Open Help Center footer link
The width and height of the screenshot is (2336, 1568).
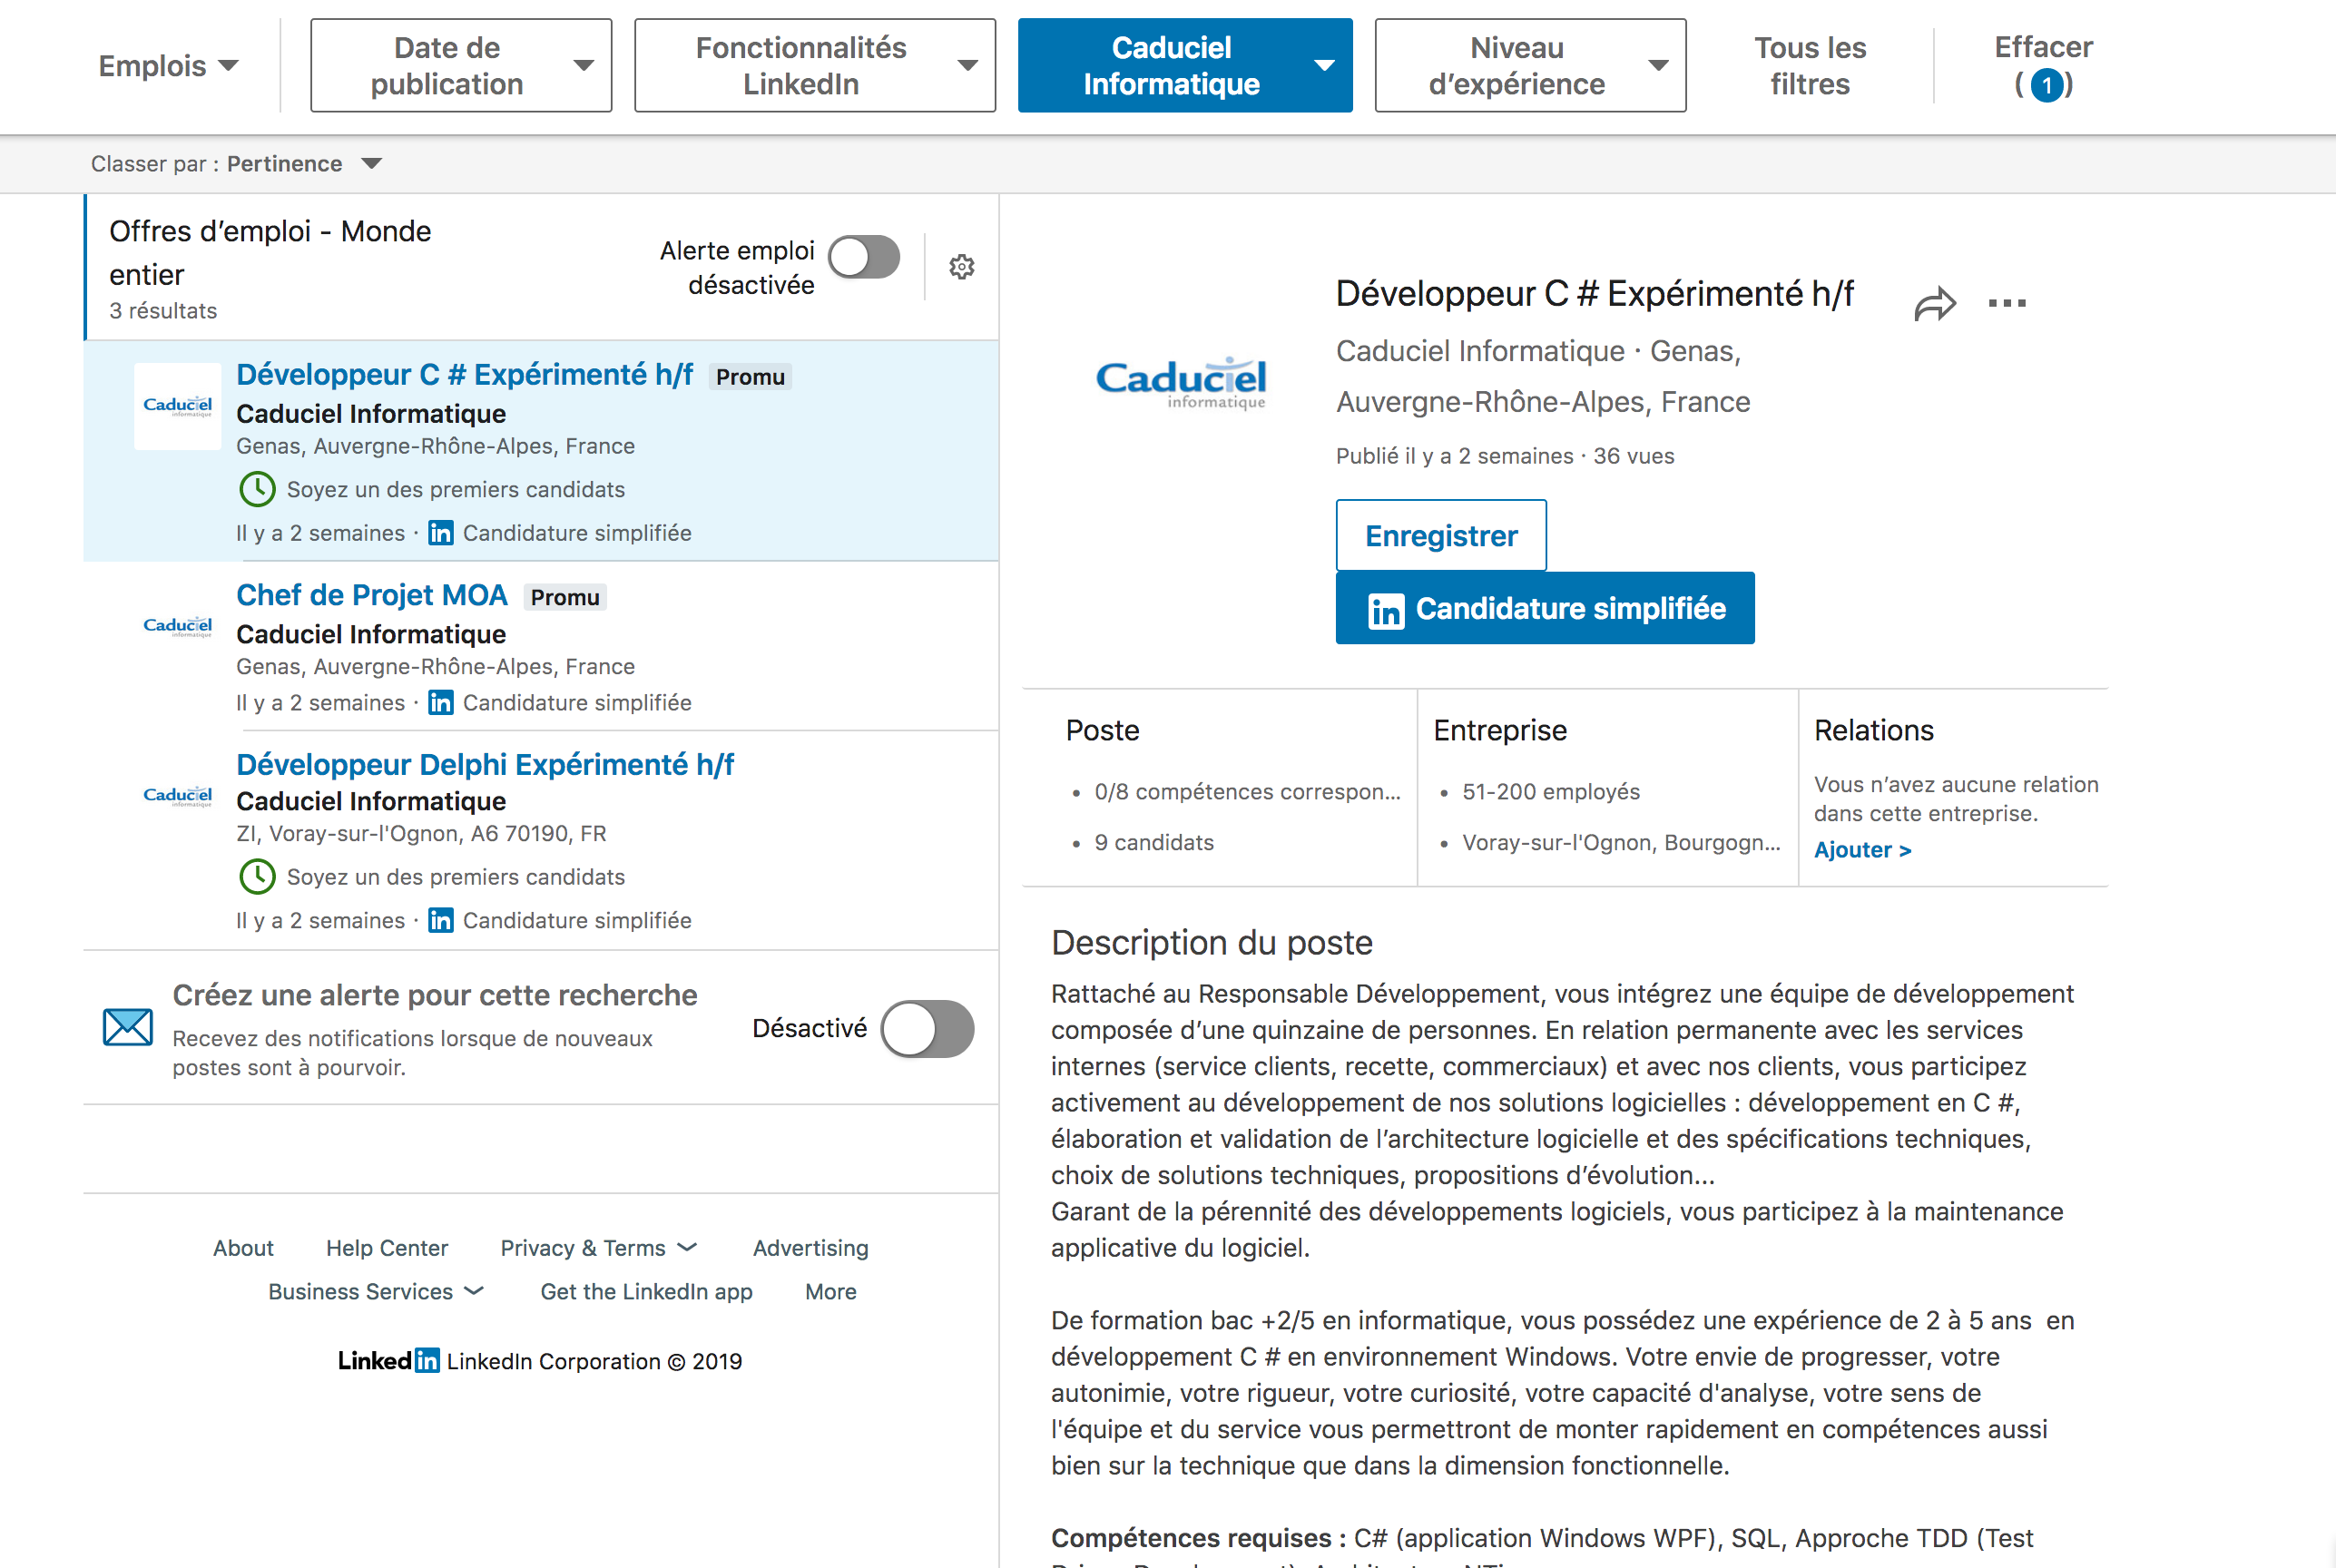coord(387,1248)
